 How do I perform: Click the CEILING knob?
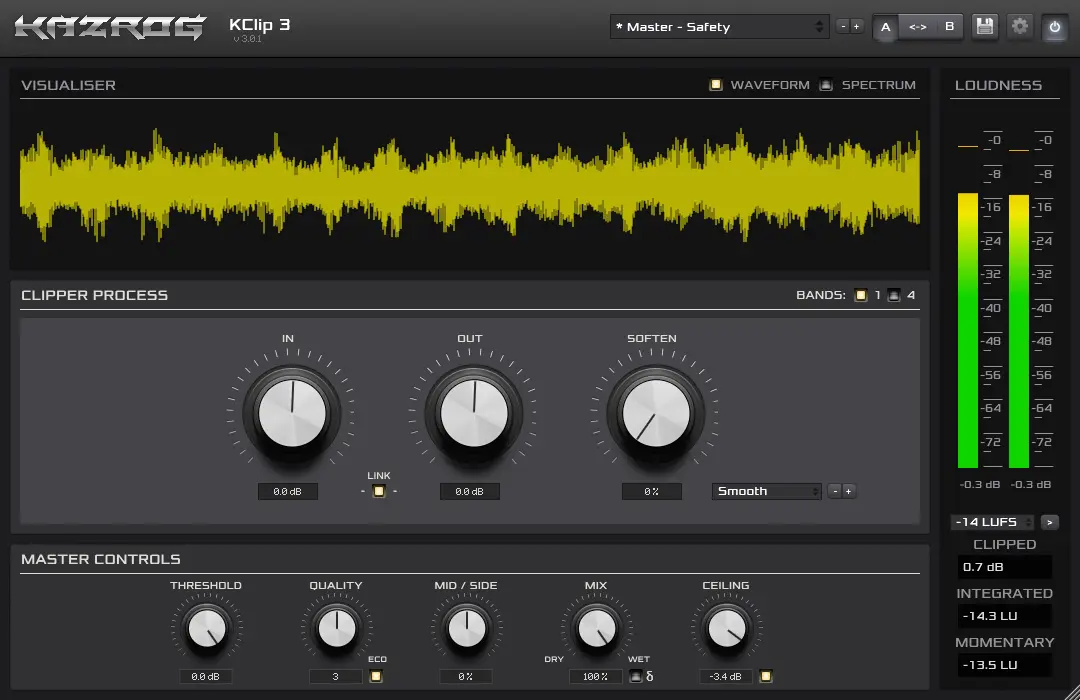point(727,628)
